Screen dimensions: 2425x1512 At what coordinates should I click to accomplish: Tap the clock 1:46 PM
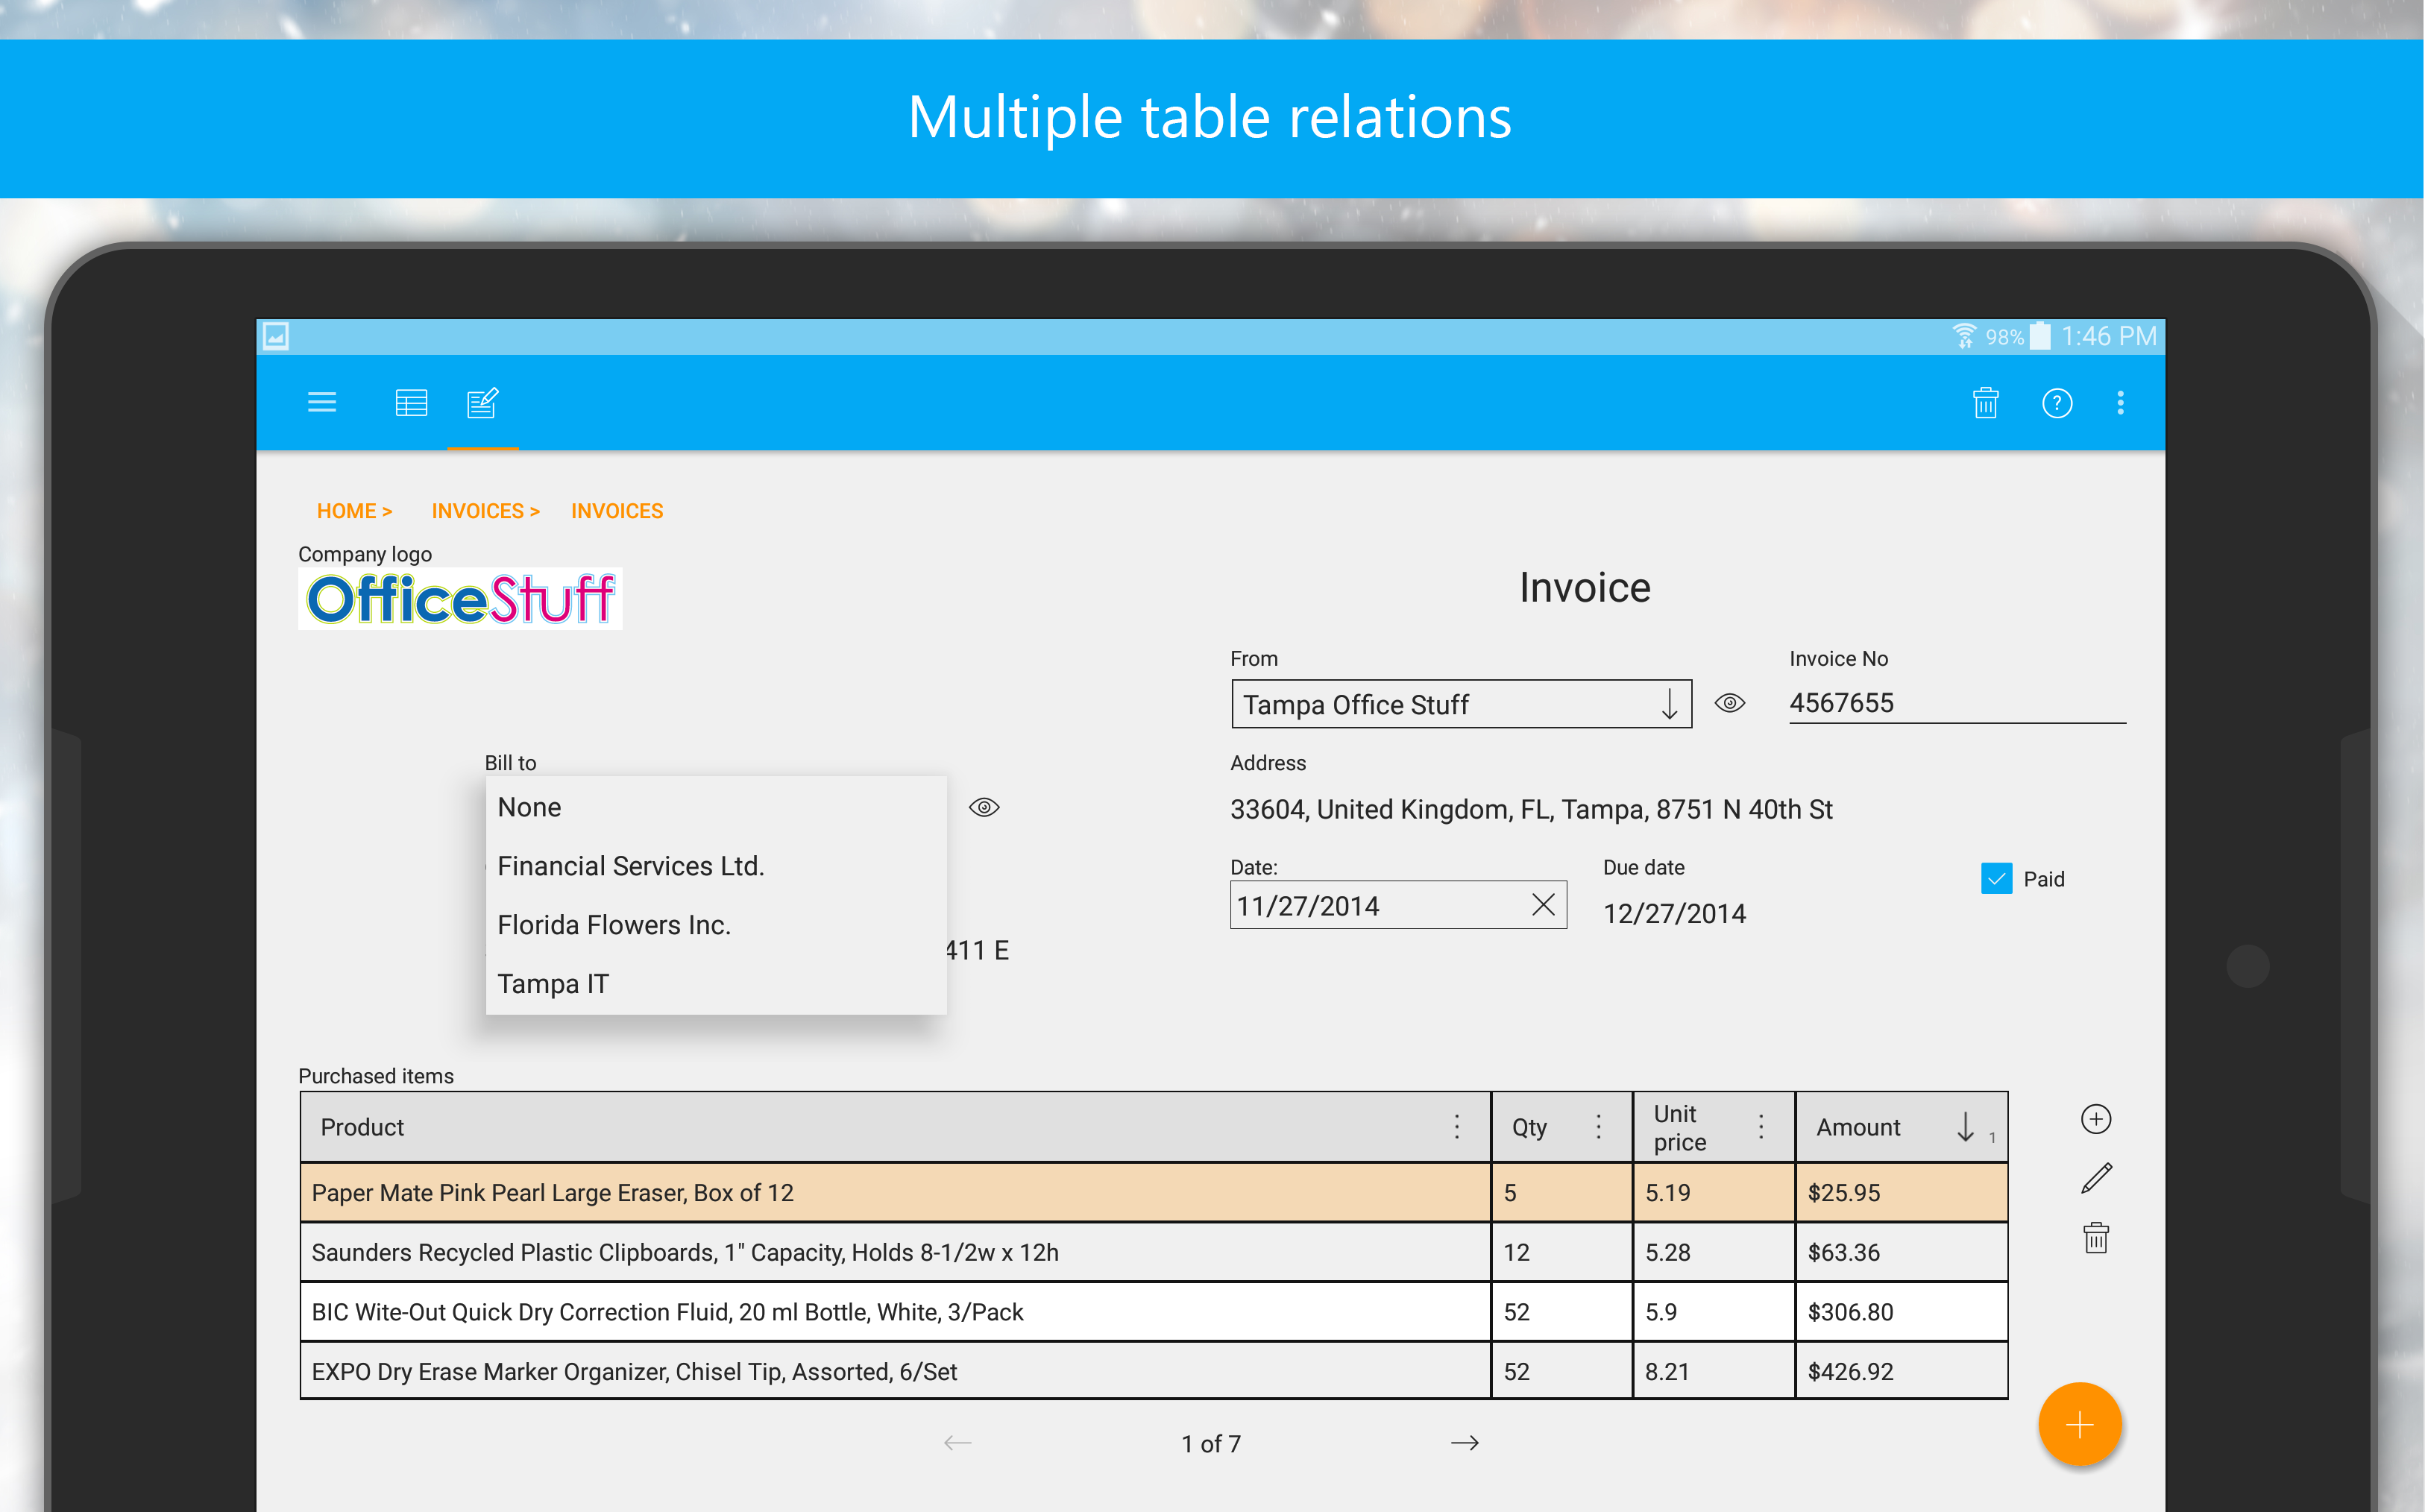point(2109,336)
